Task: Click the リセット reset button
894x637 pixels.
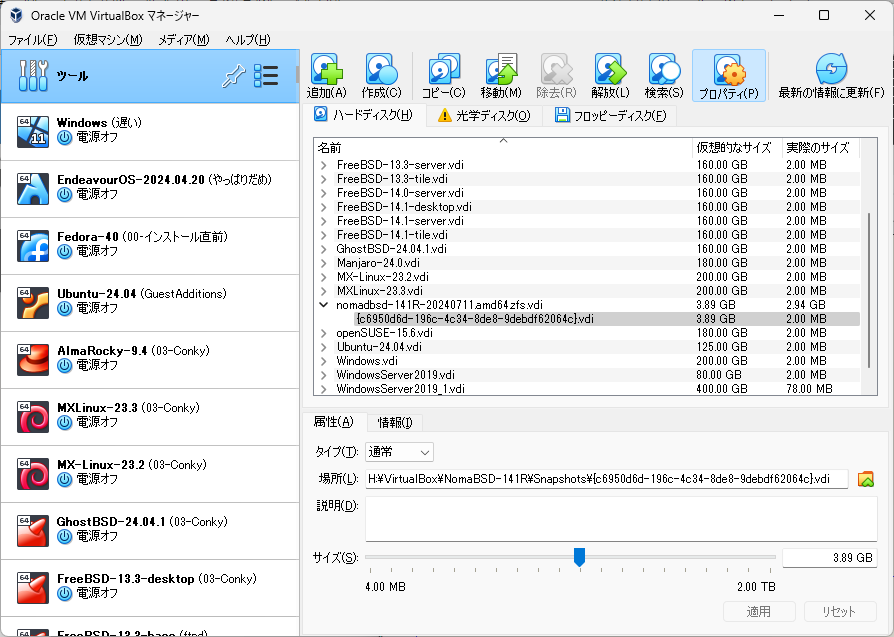Action: click(x=840, y=612)
